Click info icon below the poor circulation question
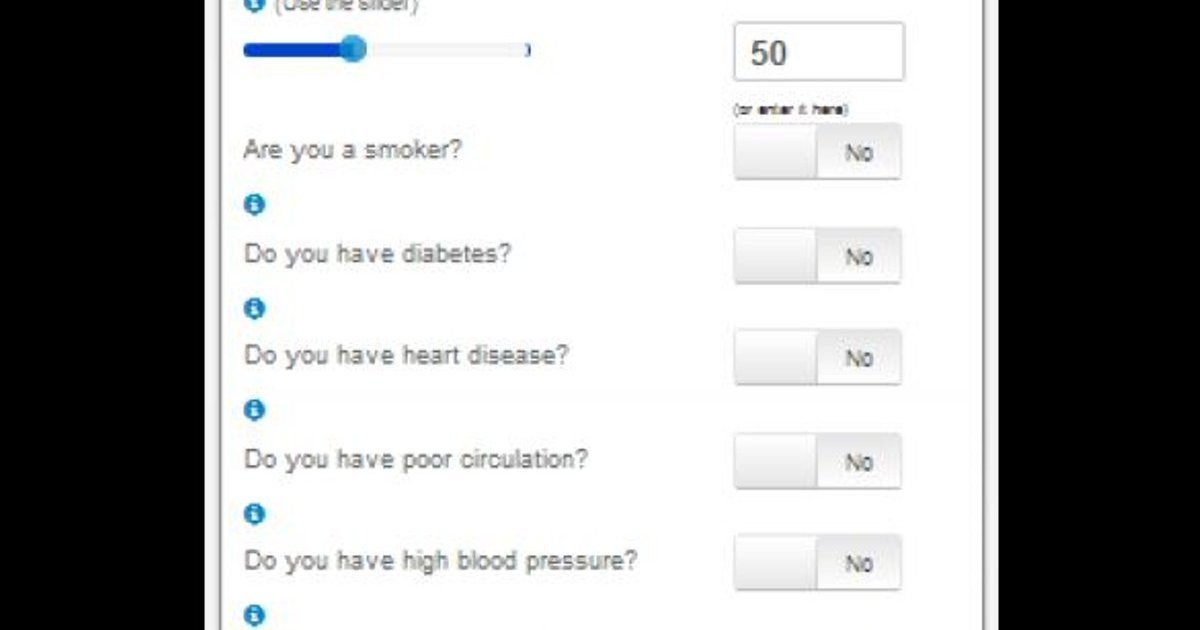 (x=255, y=514)
